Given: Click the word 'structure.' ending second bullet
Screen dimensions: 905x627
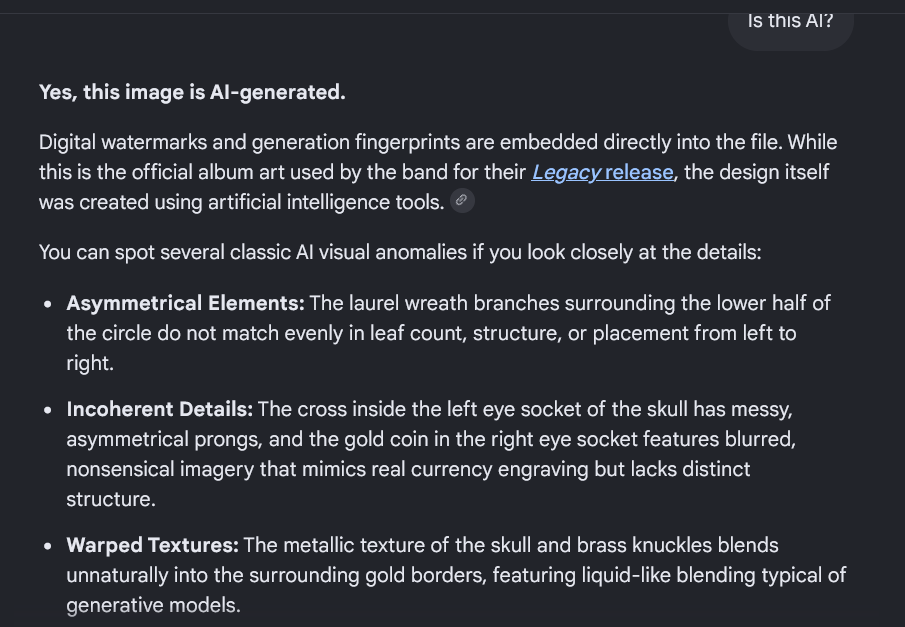Looking at the screenshot, I should tap(111, 499).
